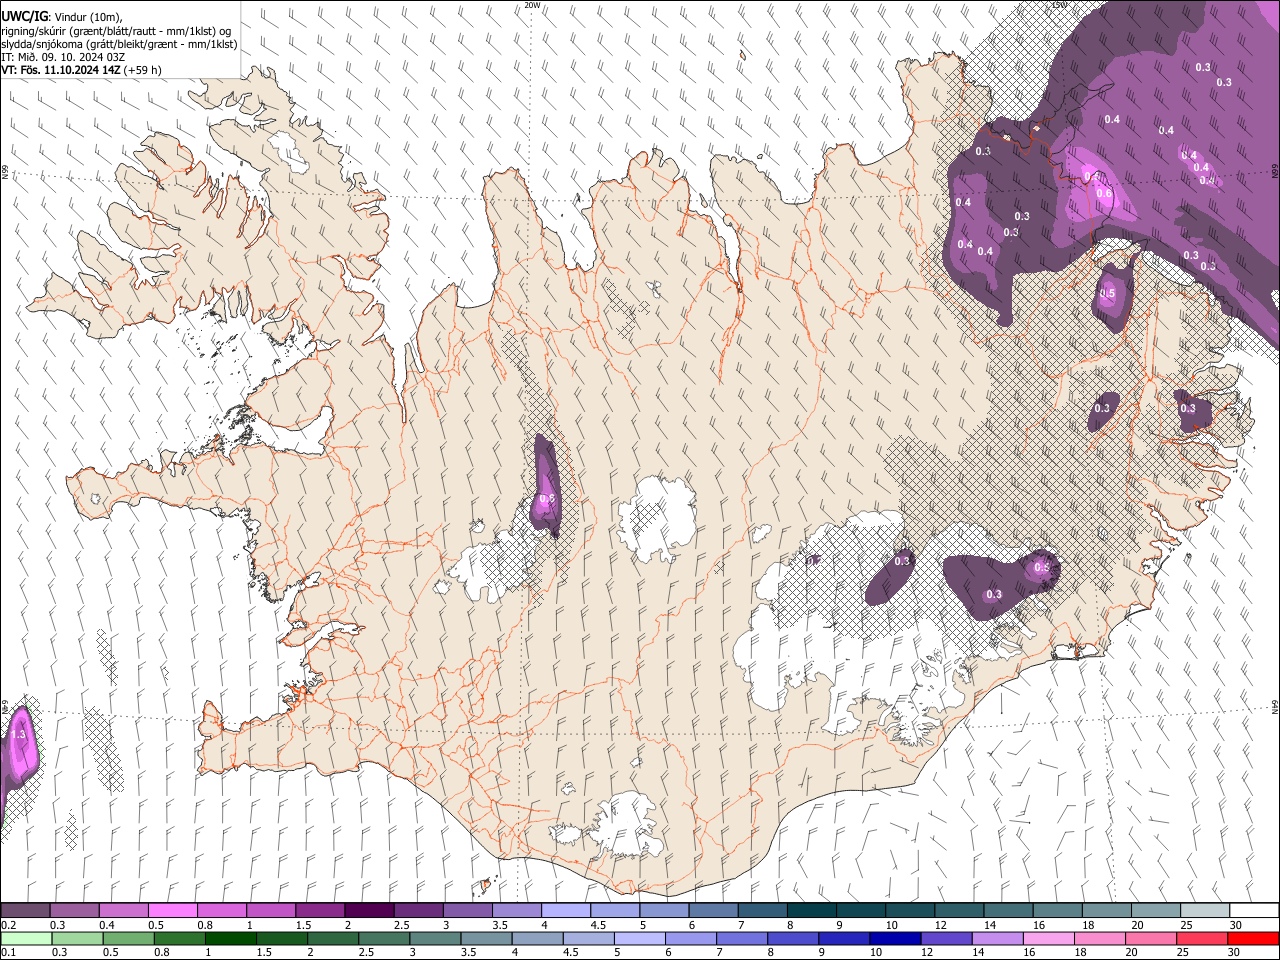1280x960 pixels.
Task: Click the 8–9 blue swatch, lower legend
Action: pyautogui.click(x=793, y=938)
